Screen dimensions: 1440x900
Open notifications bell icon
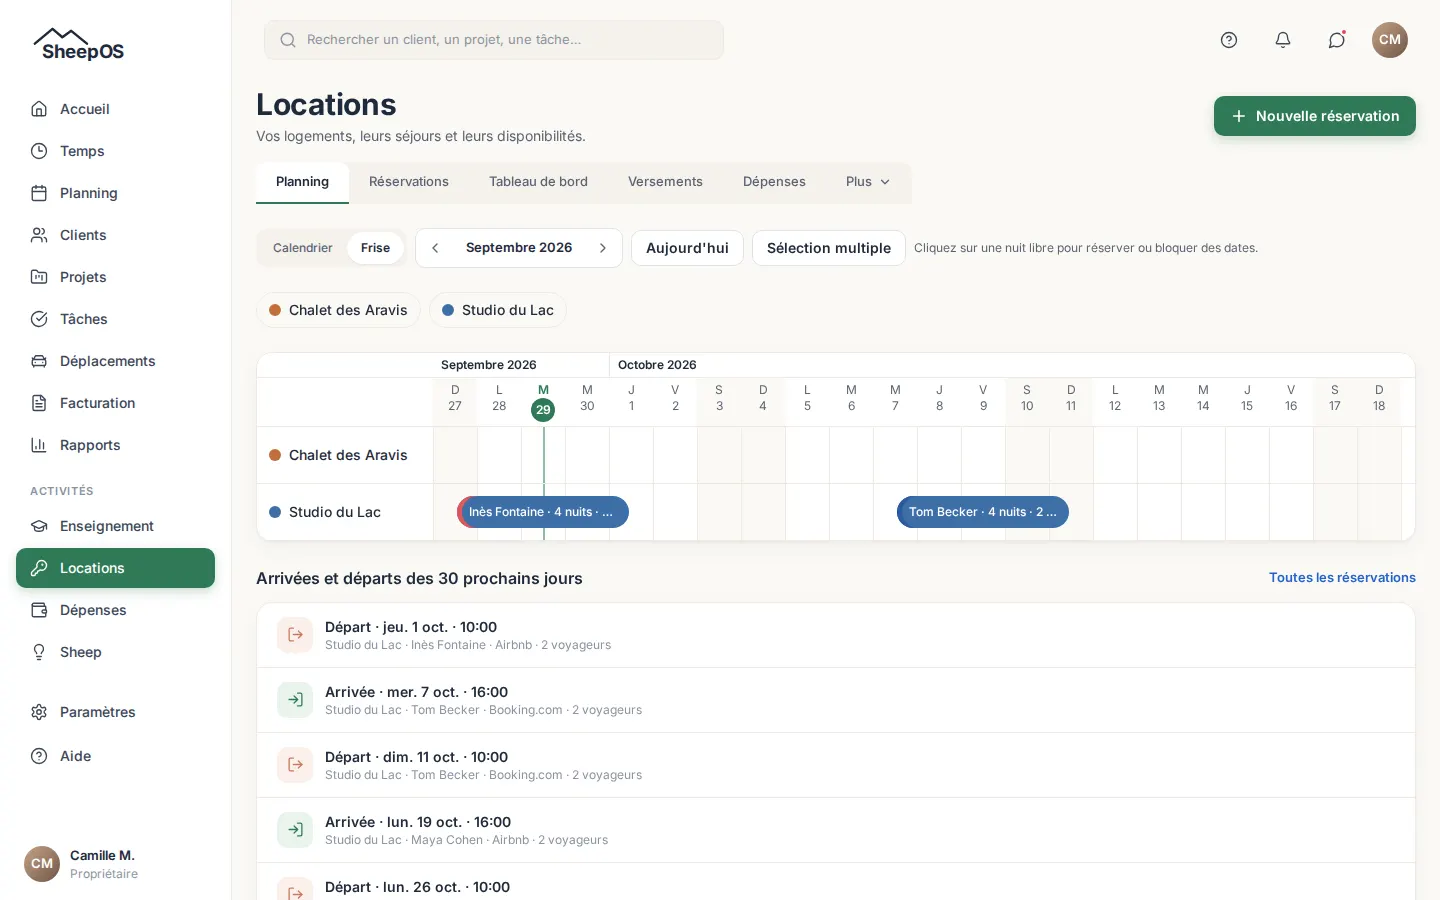1283,40
